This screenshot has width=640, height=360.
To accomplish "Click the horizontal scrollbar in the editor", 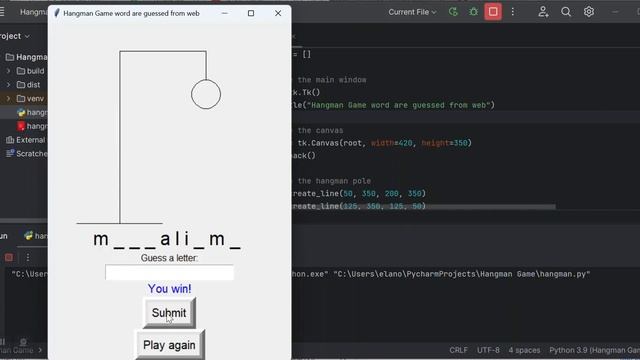I will pos(424,207).
